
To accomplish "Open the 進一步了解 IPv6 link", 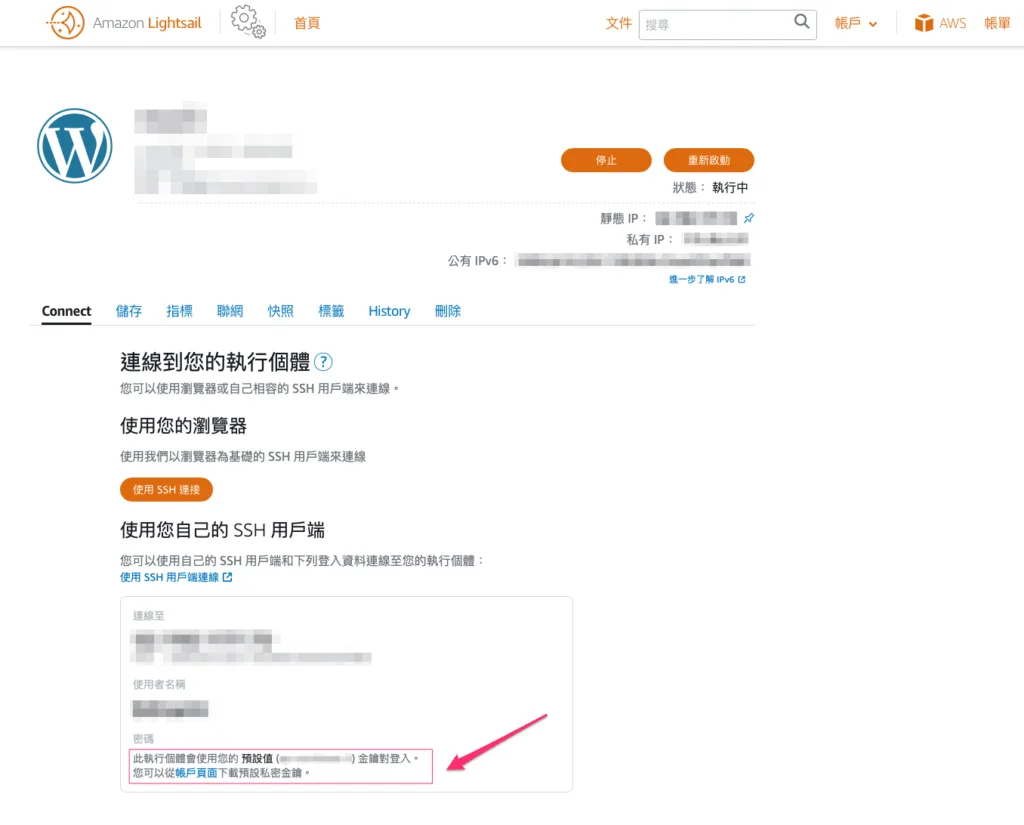I will point(706,280).
